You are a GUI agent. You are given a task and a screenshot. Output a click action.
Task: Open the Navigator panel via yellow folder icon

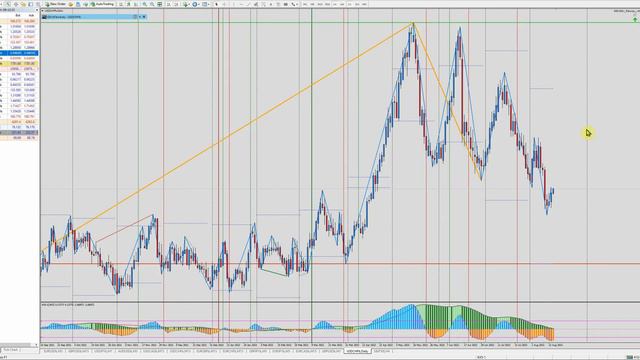point(23,4)
